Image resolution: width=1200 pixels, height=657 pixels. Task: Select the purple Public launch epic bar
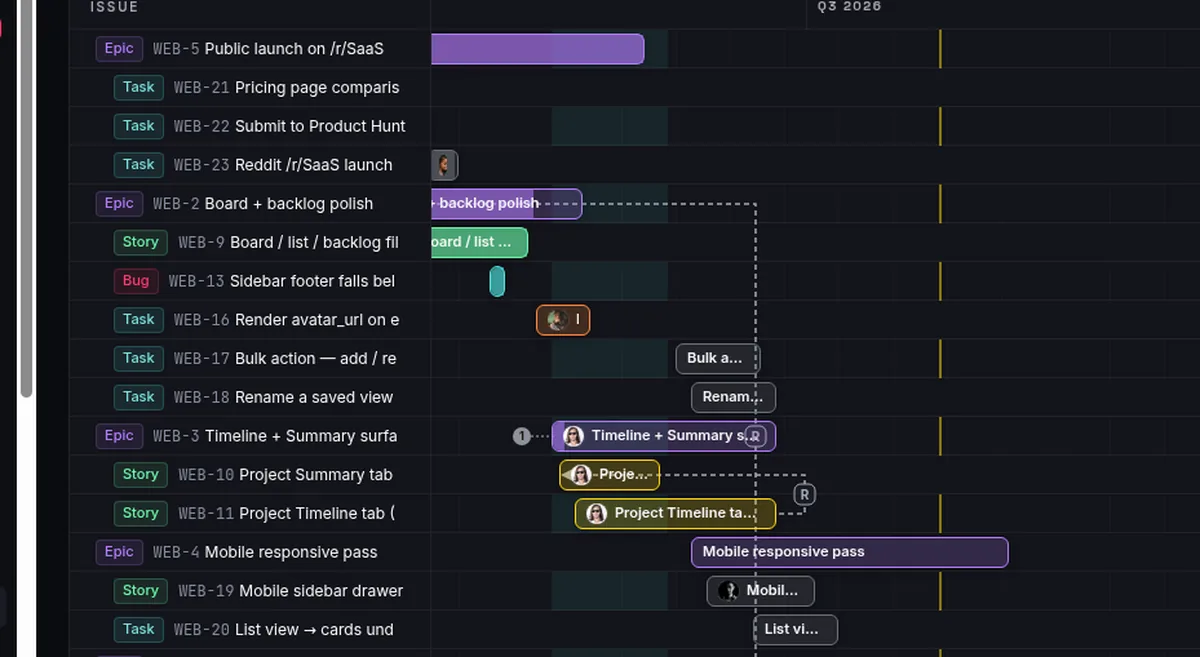pos(538,49)
